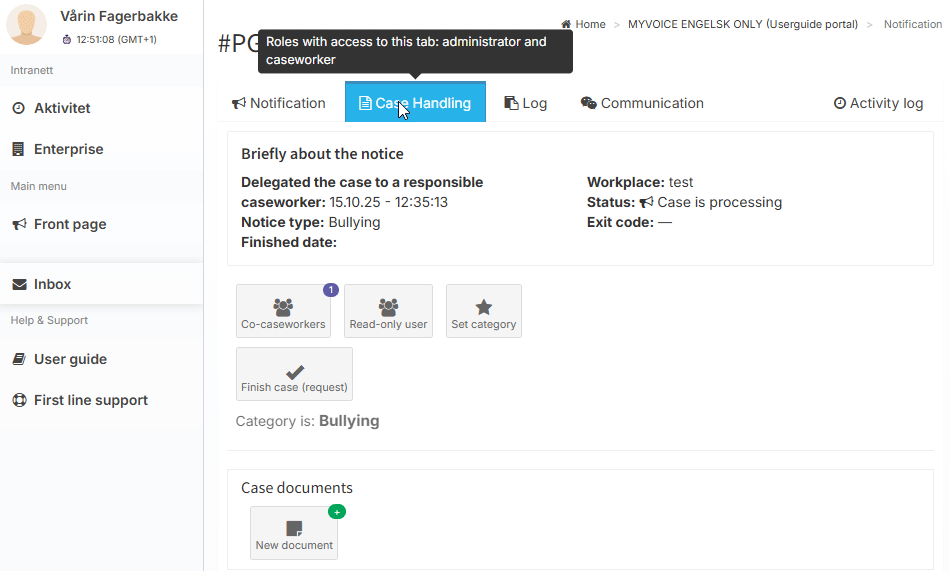The width and height of the screenshot is (950, 571).
Task: Go to Aktivitet in sidebar
Action: [62, 108]
